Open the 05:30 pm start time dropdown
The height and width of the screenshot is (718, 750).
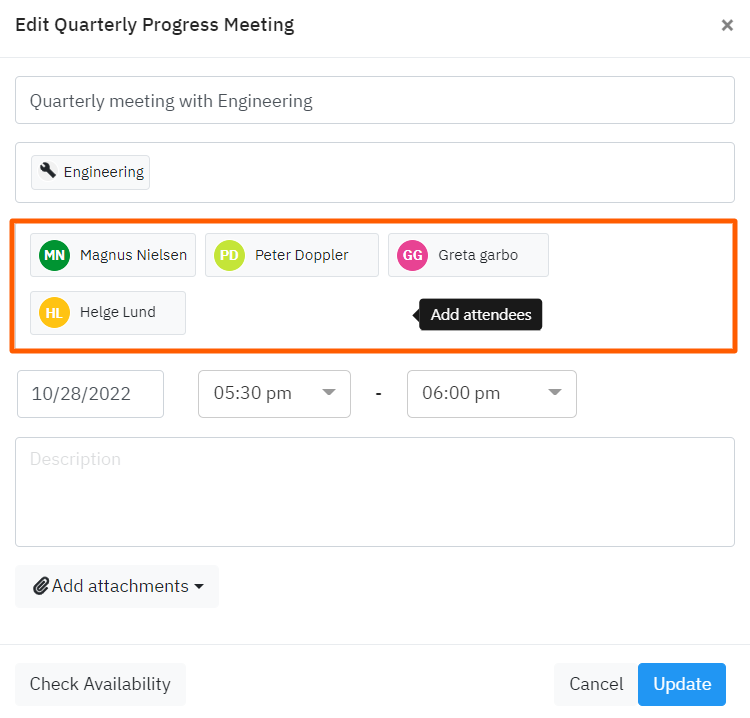pyautogui.click(x=274, y=393)
